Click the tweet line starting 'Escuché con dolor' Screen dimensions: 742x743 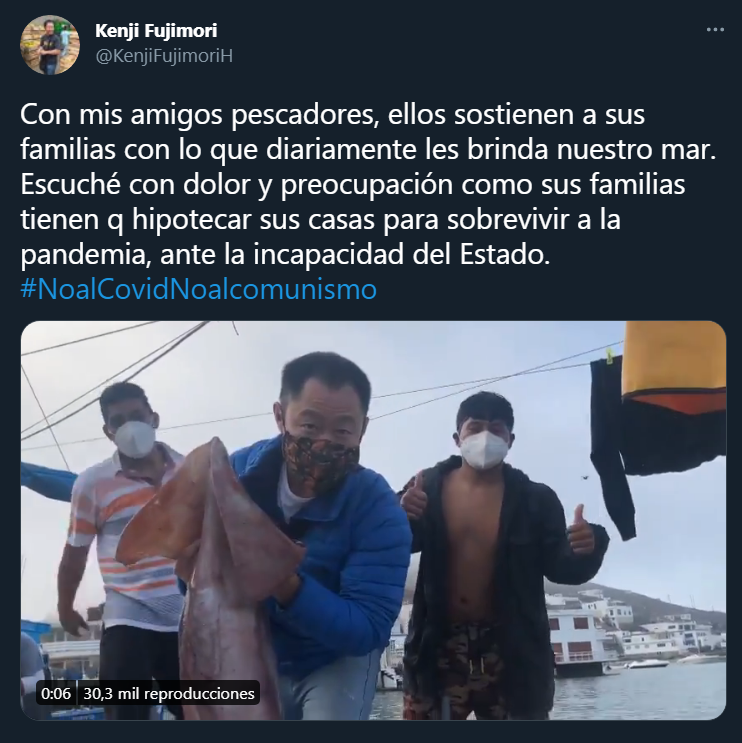(x=353, y=184)
